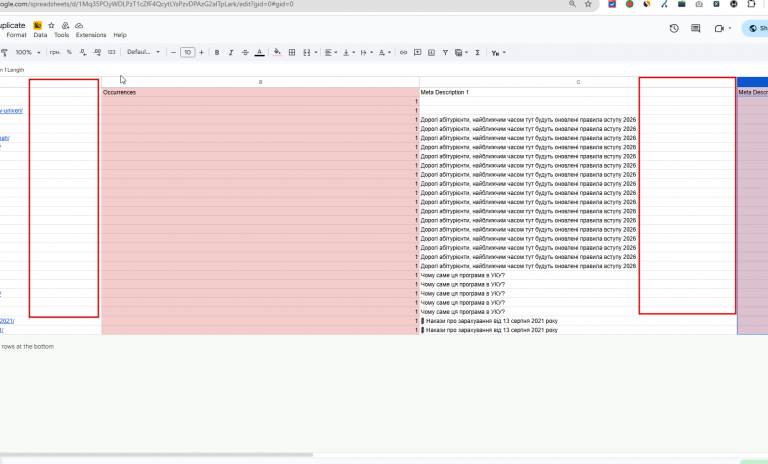Select column C header
Screen dimensions: 768x464
point(578,82)
